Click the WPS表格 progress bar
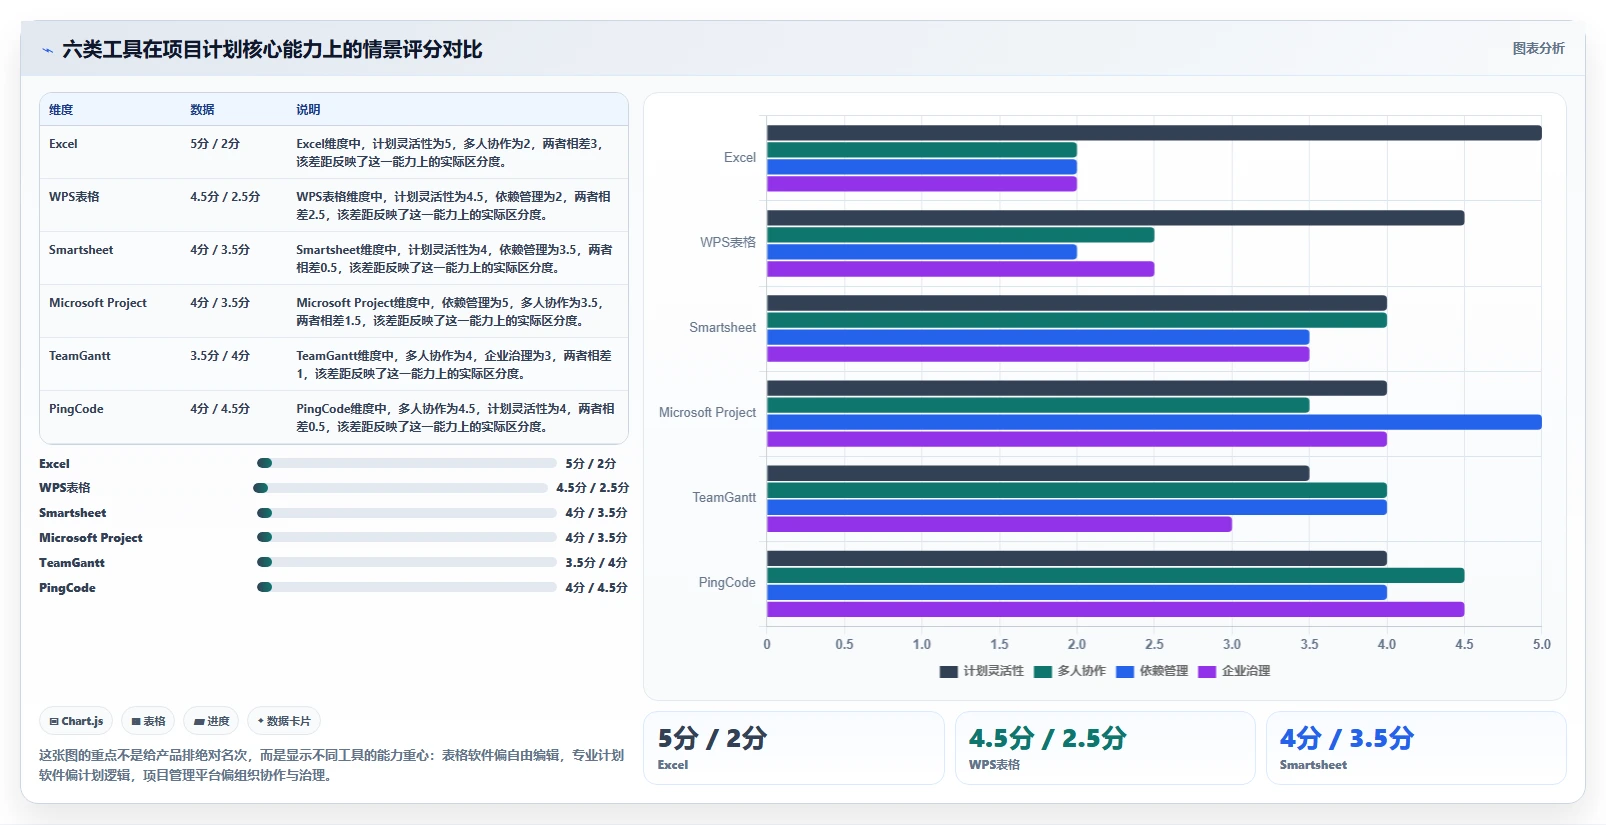The height and width of the screenshot is (825, 1606). click(400, 488)
